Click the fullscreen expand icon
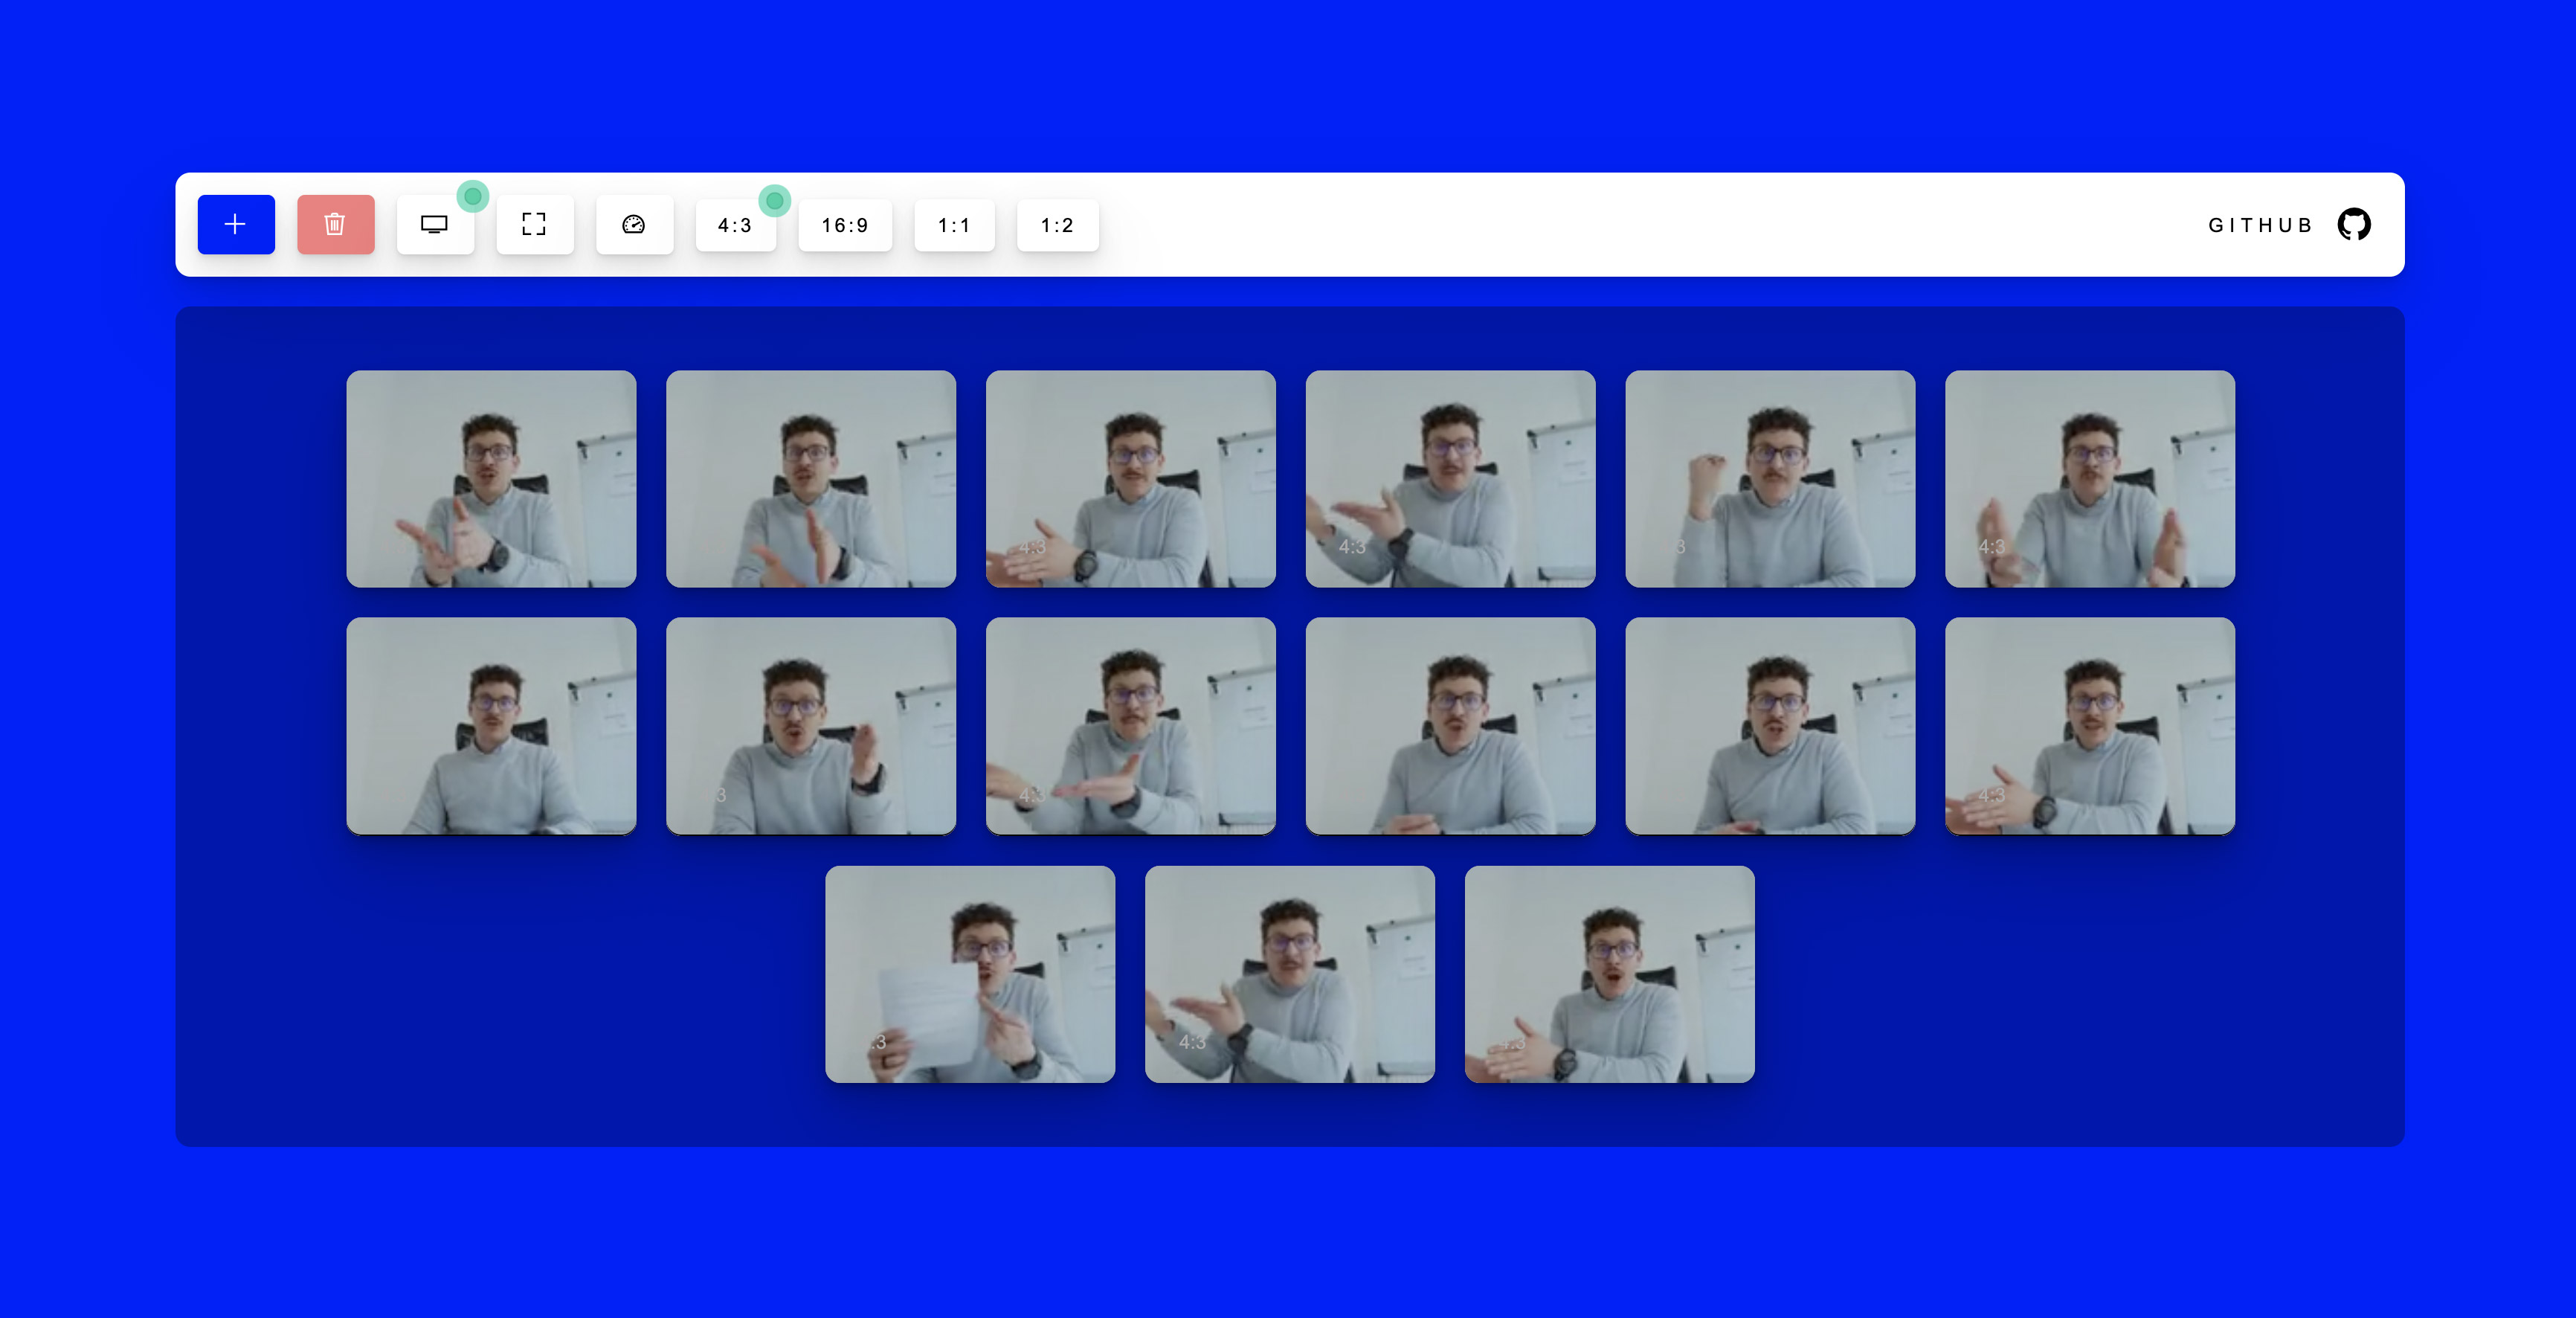 pyautogui.click(x=534, y=224)
